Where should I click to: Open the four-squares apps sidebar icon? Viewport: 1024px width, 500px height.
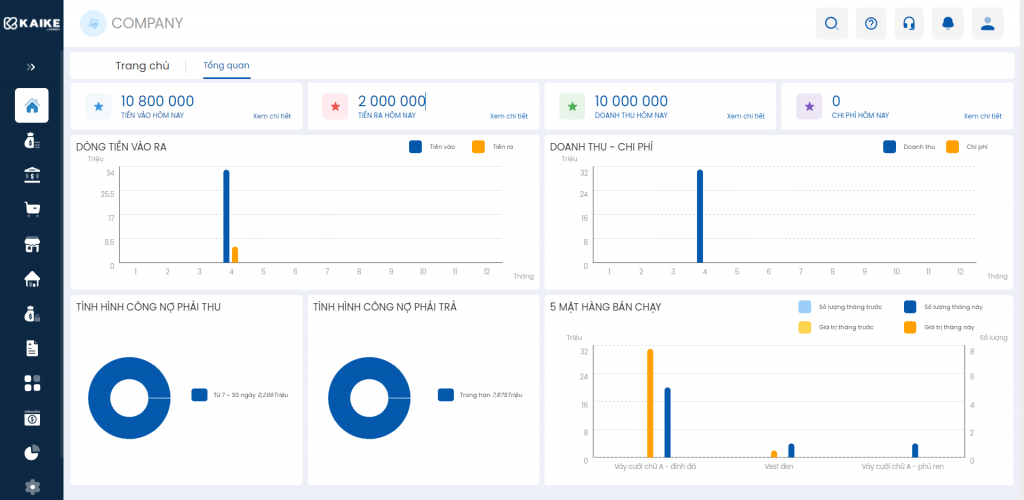click(31, 383)
